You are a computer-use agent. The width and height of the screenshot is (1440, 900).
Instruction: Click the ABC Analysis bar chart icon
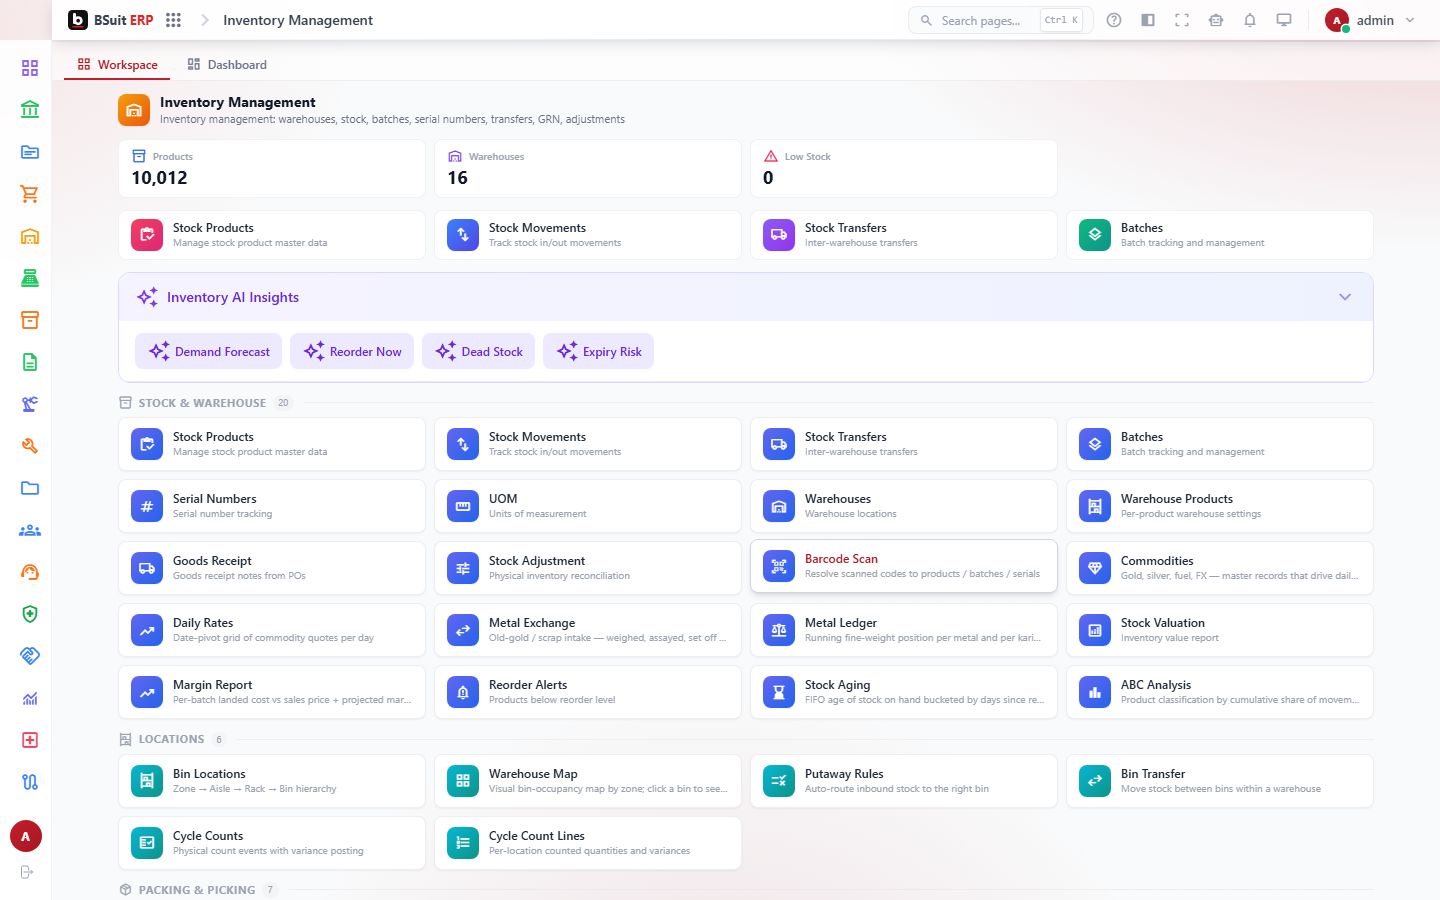pos(1095,692)
